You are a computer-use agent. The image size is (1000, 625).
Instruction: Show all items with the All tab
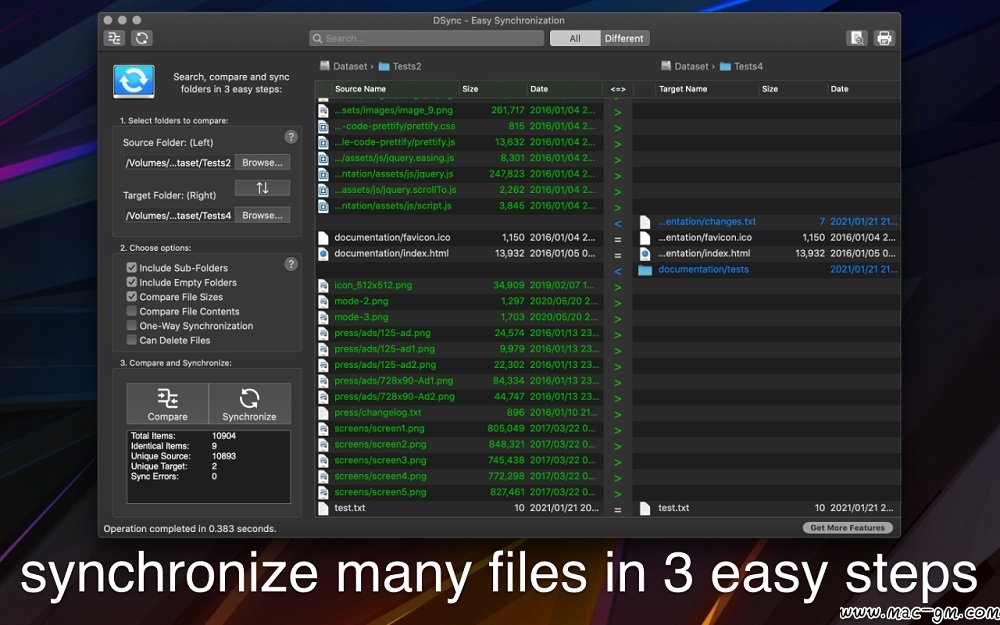575,38
